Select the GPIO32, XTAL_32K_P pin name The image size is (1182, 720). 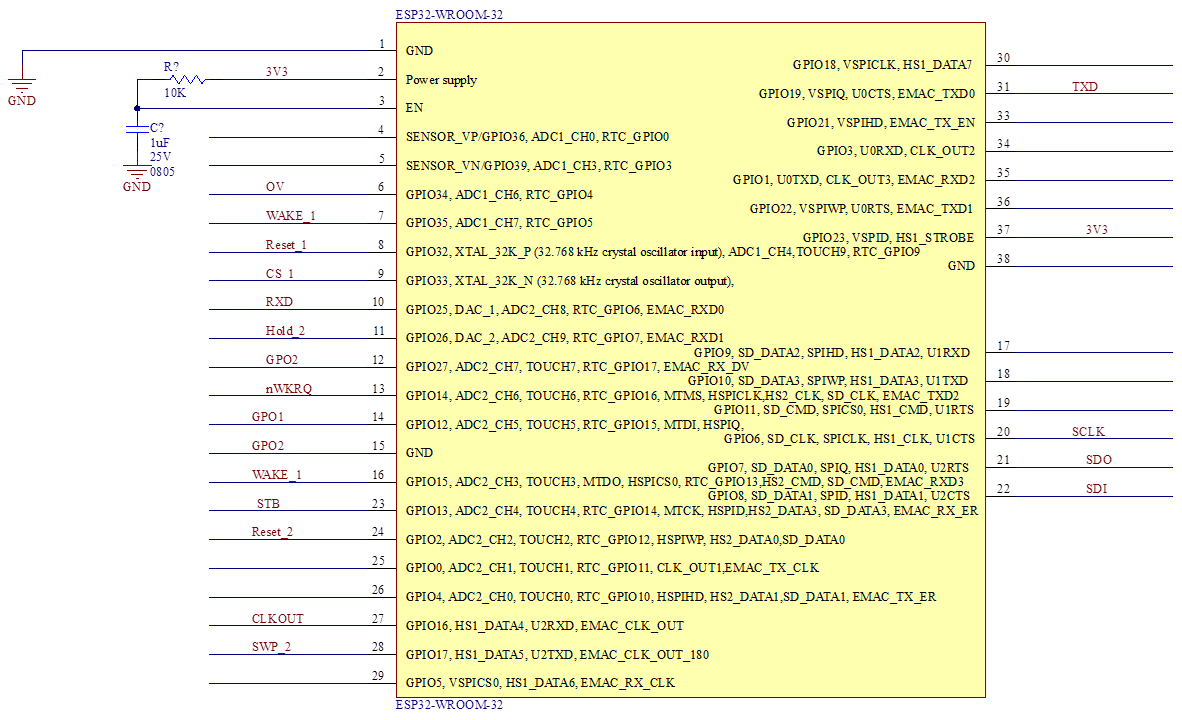[663, 252]
